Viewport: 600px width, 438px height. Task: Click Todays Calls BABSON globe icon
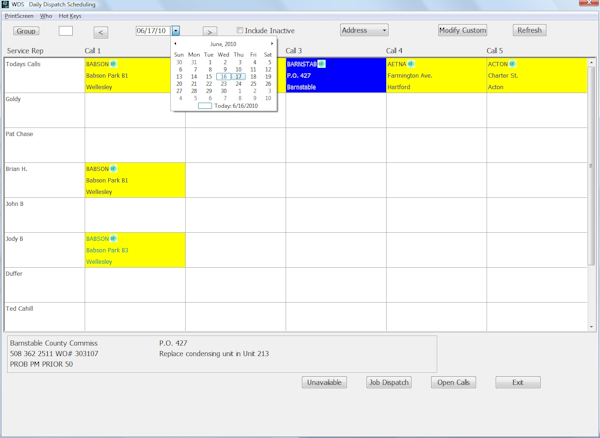click(x=114, y=64)
